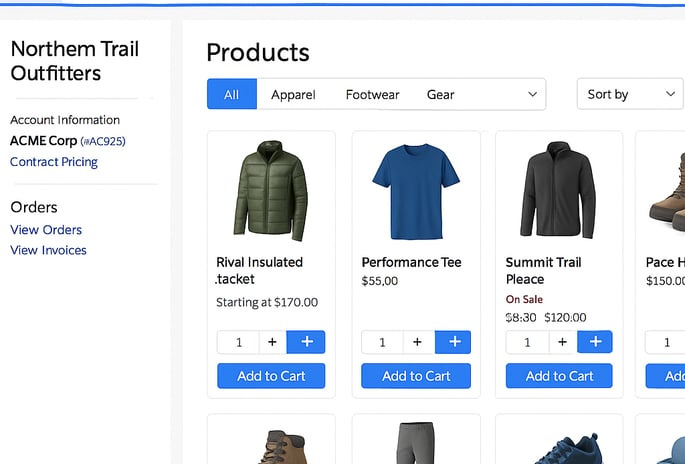Viewport: 685px width, 464px height.
Task: Click blue plus button for Rival Insulated Jacket
Action: 306,342
